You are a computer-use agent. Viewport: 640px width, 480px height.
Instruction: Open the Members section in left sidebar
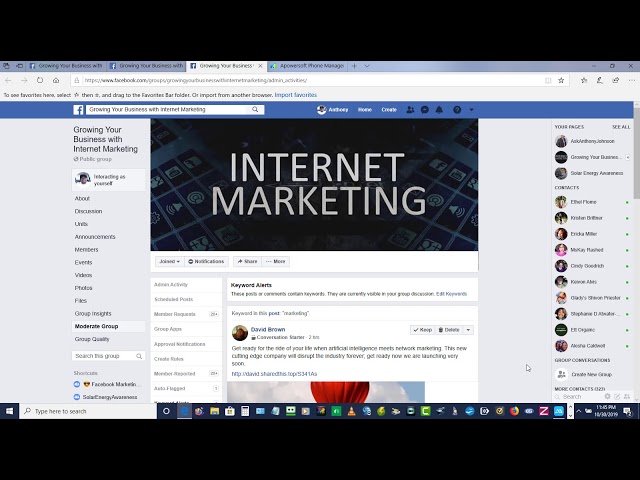tap(86, 249)
